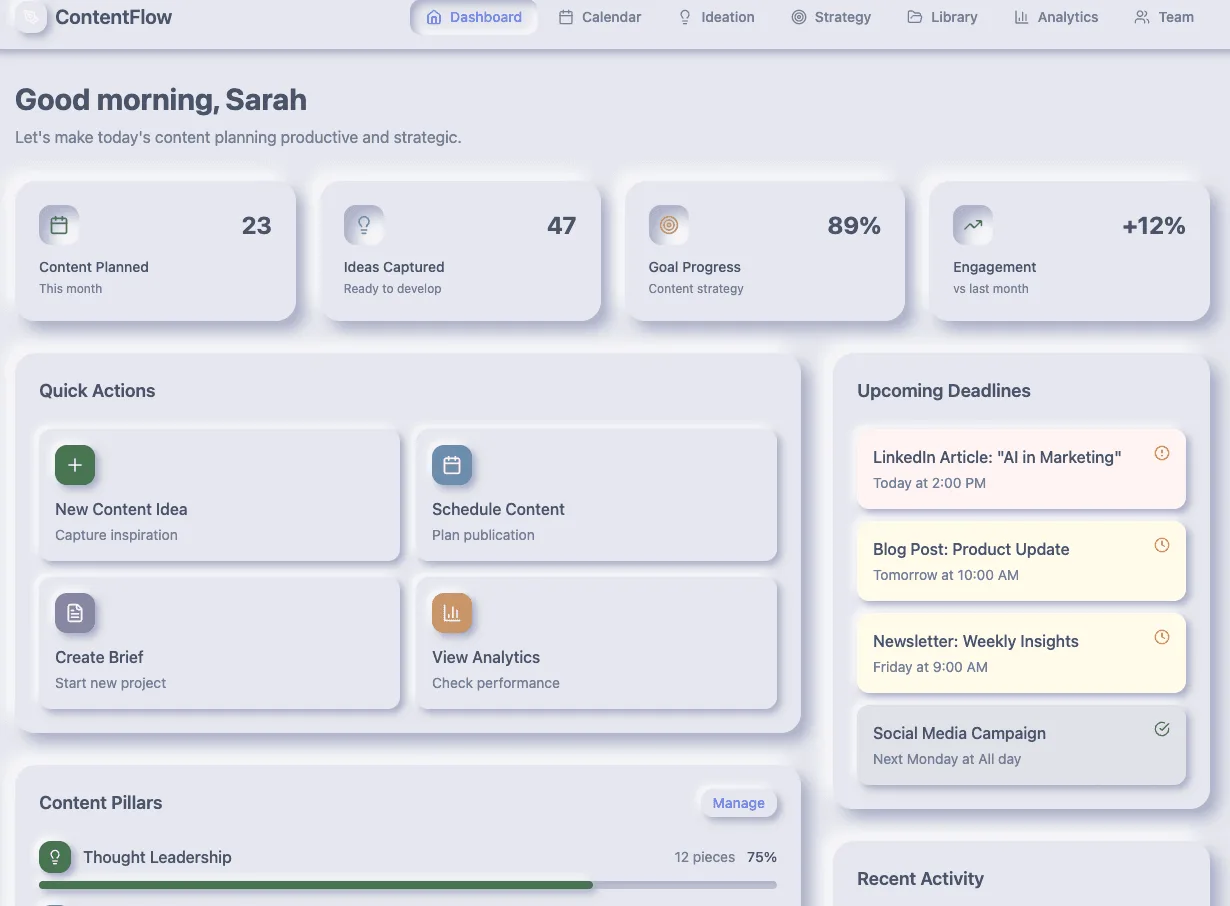Open the Analytics tab
The image size is (1230, 906).
pyautogui.click(x=1056, y=17)
